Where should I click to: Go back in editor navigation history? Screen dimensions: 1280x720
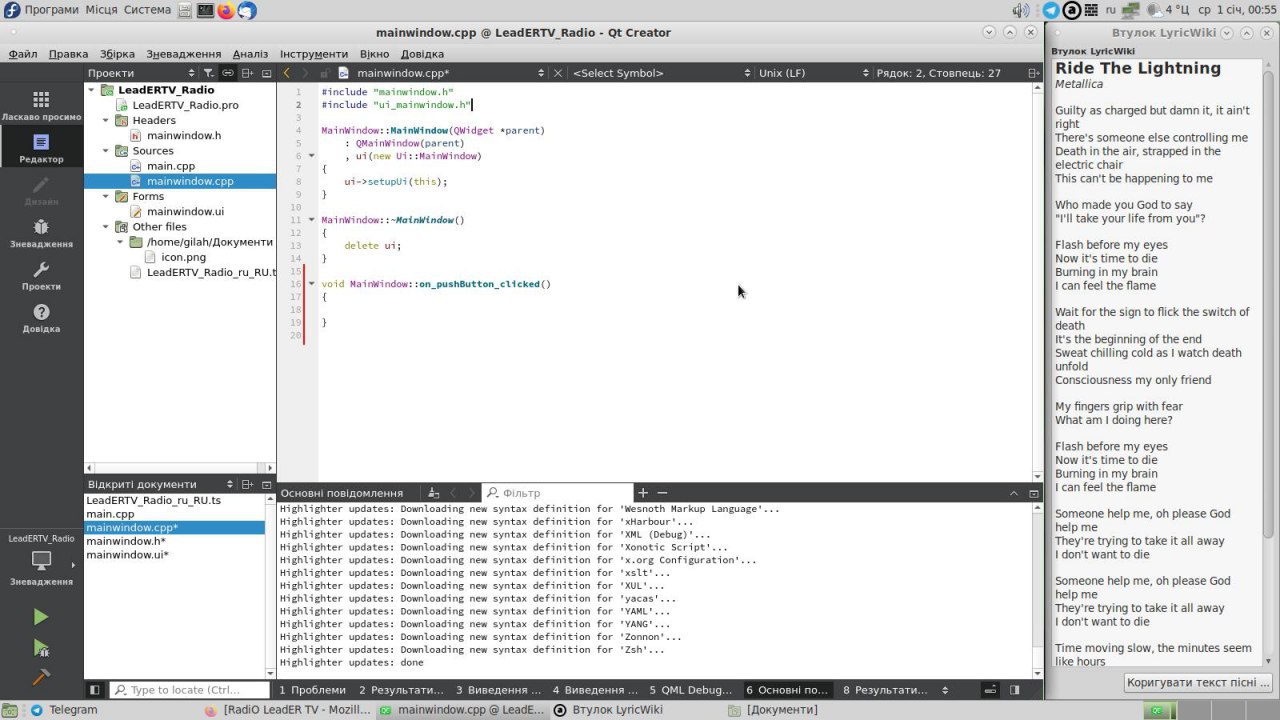(287, 73)
